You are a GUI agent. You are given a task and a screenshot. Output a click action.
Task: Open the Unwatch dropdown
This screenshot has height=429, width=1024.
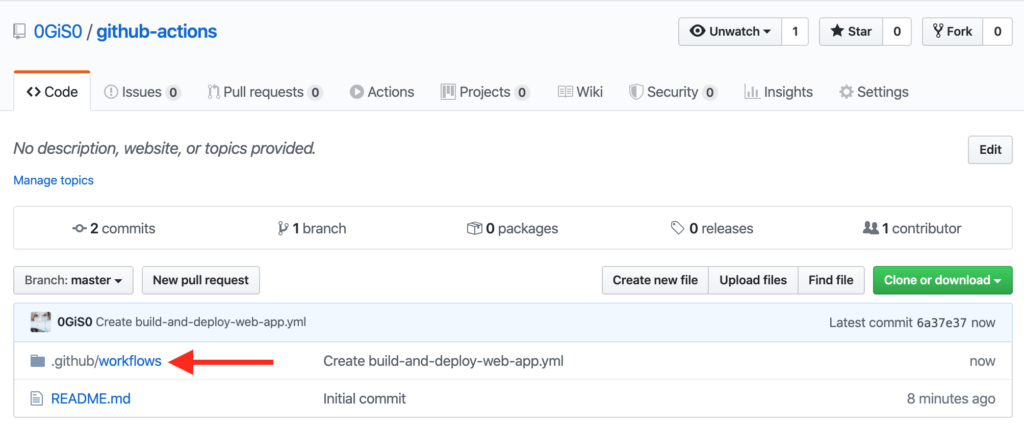[x=730, y=31]
